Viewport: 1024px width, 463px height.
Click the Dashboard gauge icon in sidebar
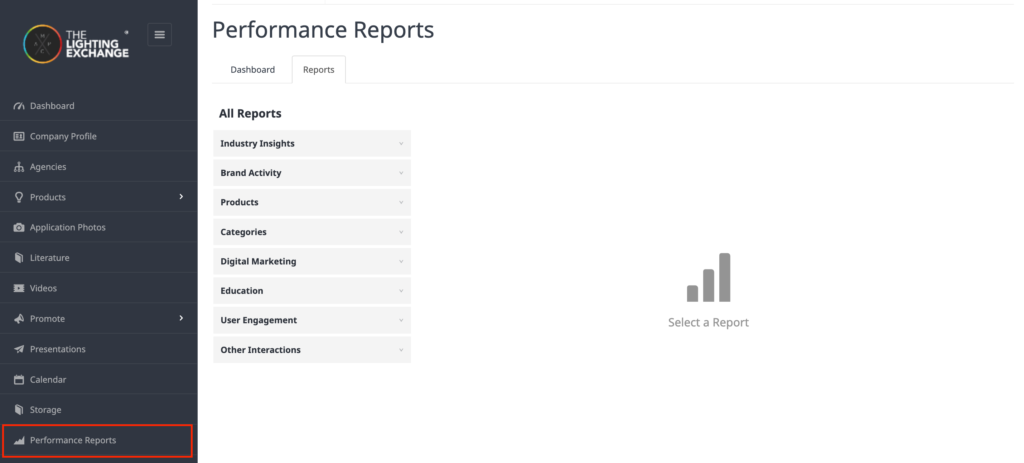click(x=19, y=106)
